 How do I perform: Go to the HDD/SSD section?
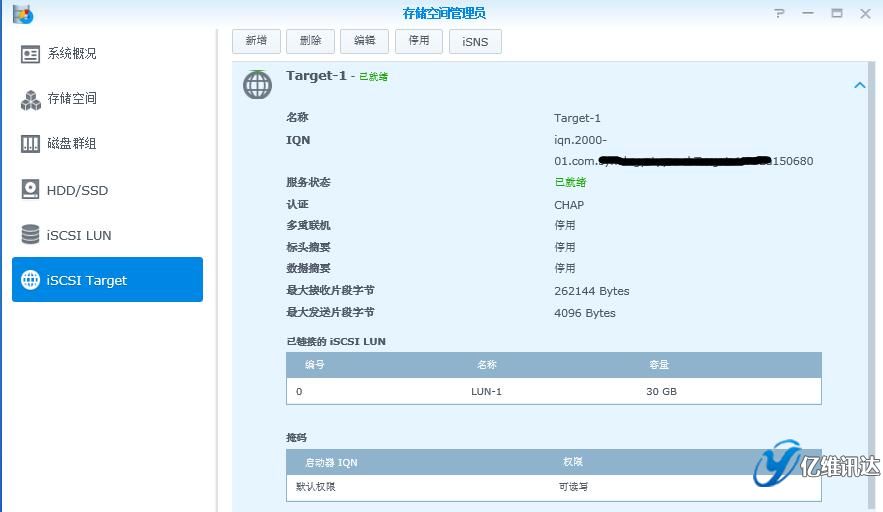click(77, 190)
